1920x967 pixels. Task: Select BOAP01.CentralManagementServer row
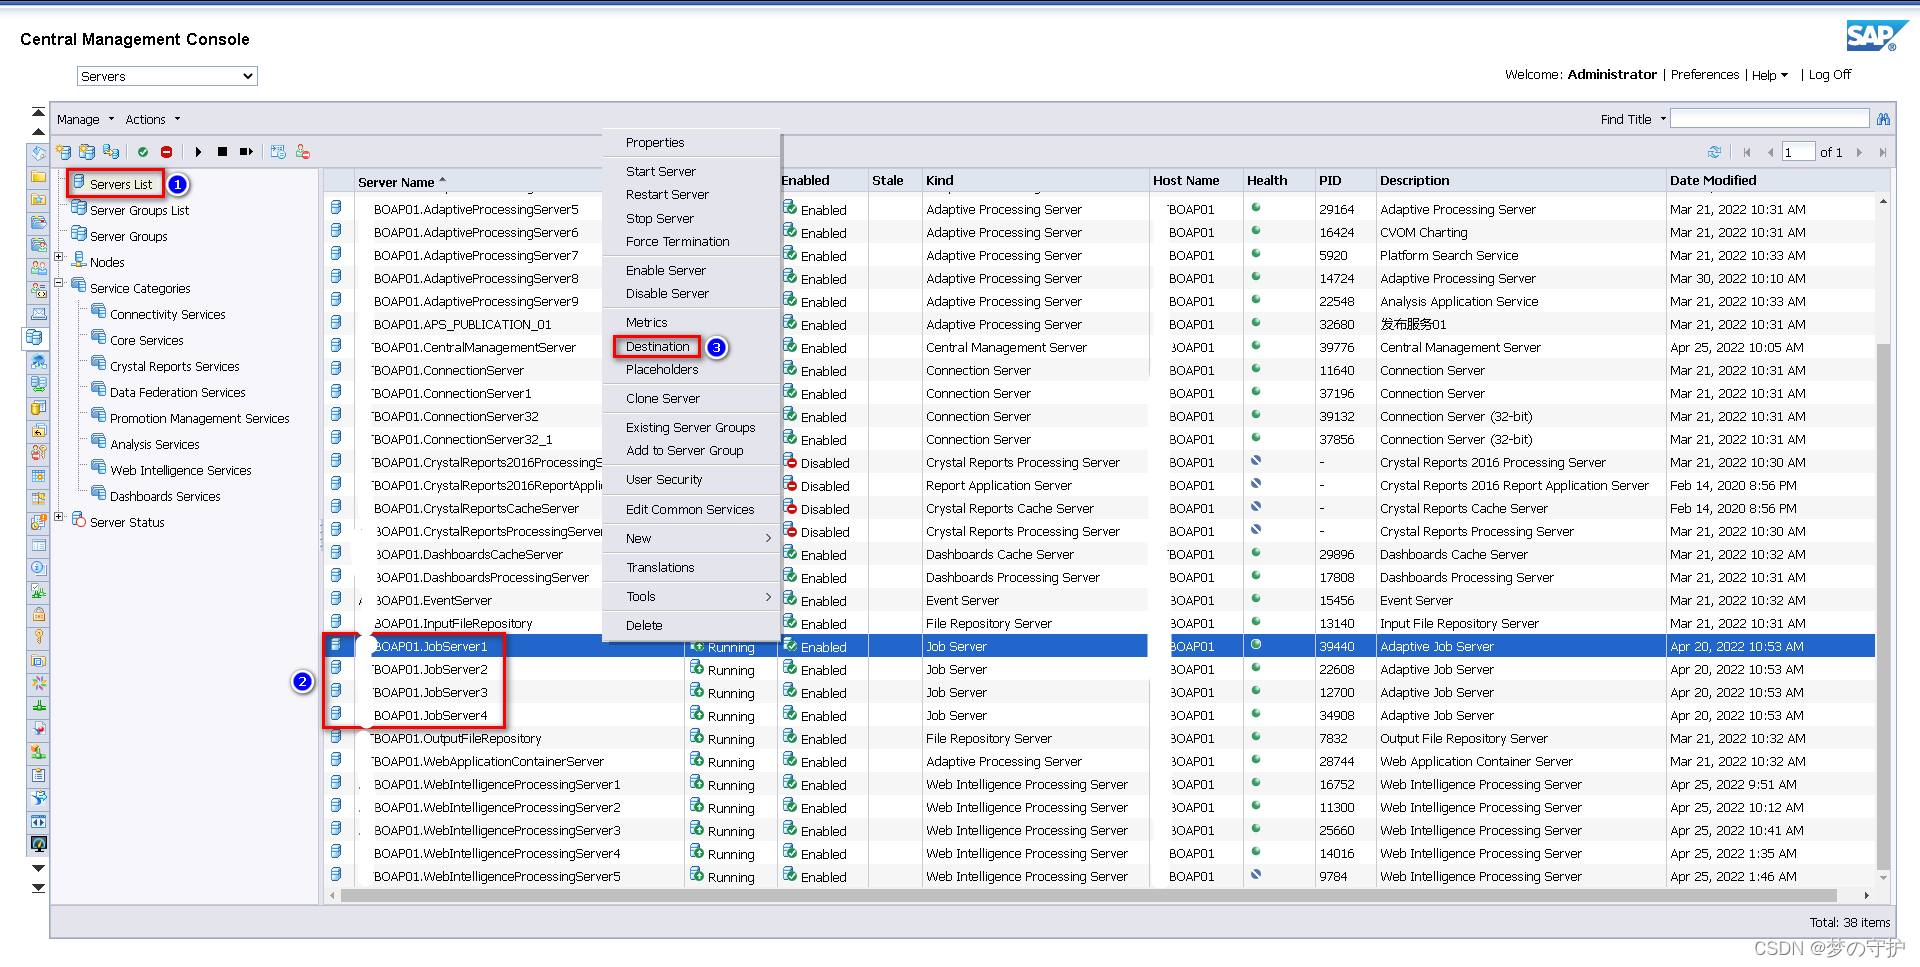(x=1100, y=347)
